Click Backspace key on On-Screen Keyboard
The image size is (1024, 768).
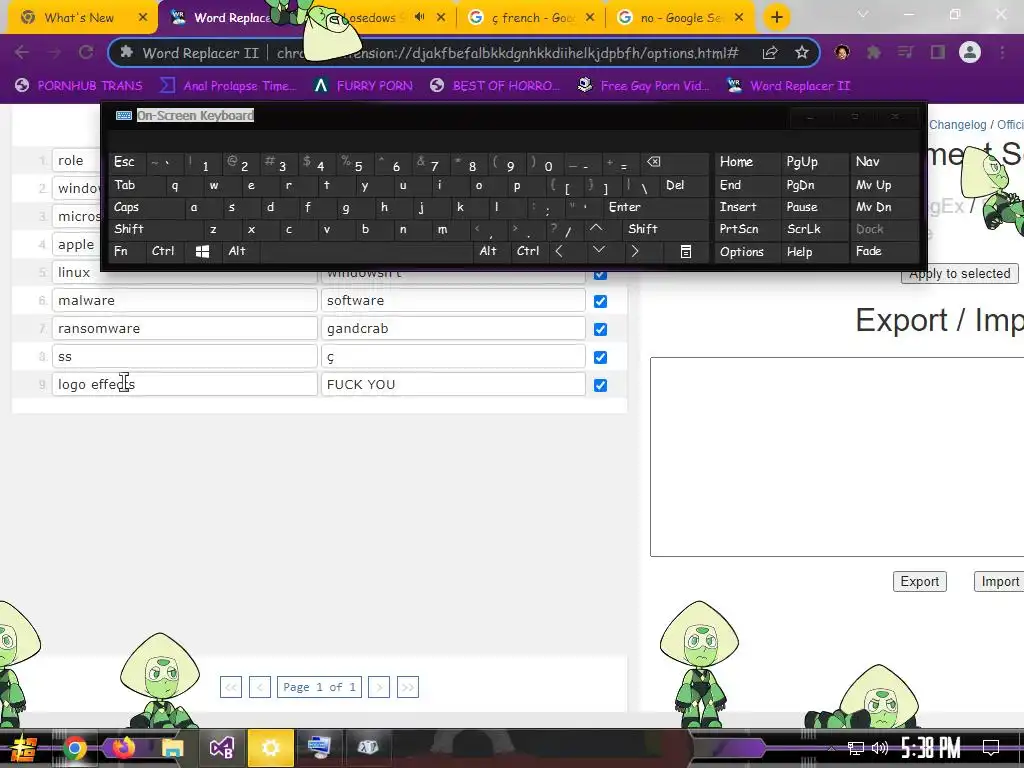tap(654, 162)
